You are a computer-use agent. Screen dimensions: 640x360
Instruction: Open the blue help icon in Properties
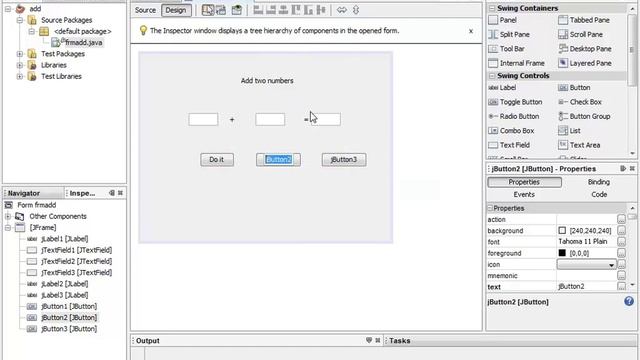[629, 301]
